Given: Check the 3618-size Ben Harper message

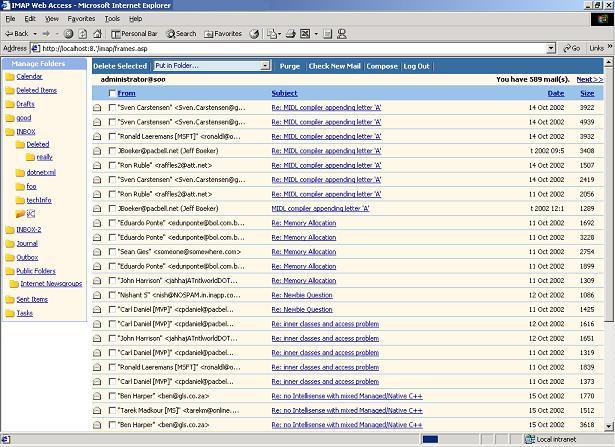Looking at the screenshot, I should [x=112, y=425].
